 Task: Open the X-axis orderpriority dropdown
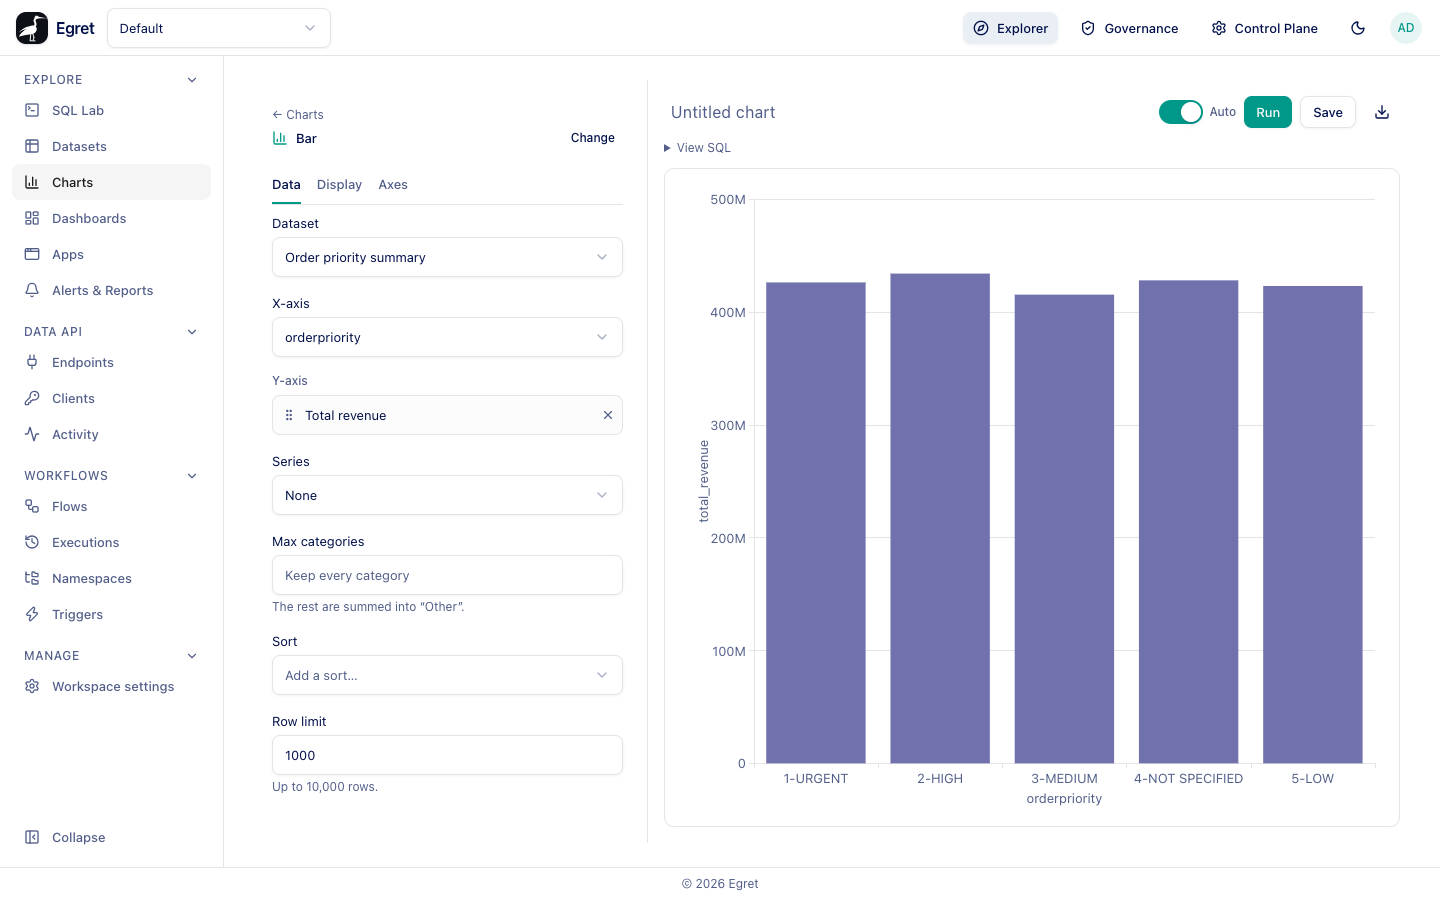click(447, 337)
